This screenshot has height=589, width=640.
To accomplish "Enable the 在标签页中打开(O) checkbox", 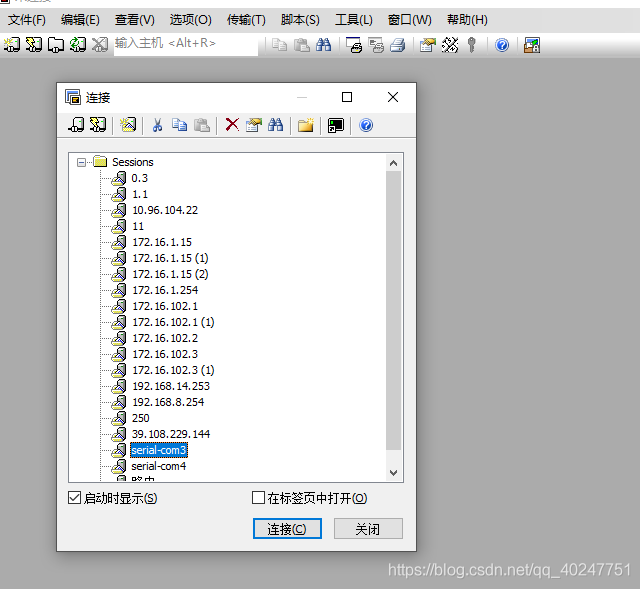I will coord(258,498).
